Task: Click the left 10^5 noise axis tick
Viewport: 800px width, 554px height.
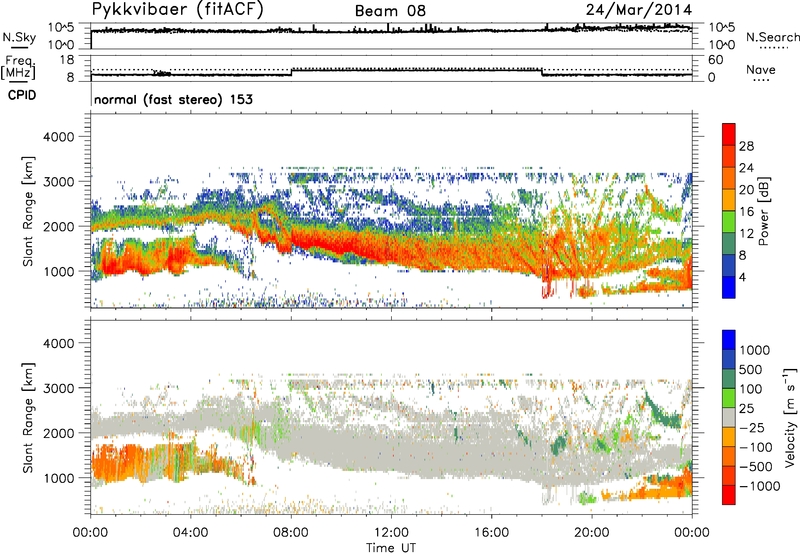Action: click(61, 27)
